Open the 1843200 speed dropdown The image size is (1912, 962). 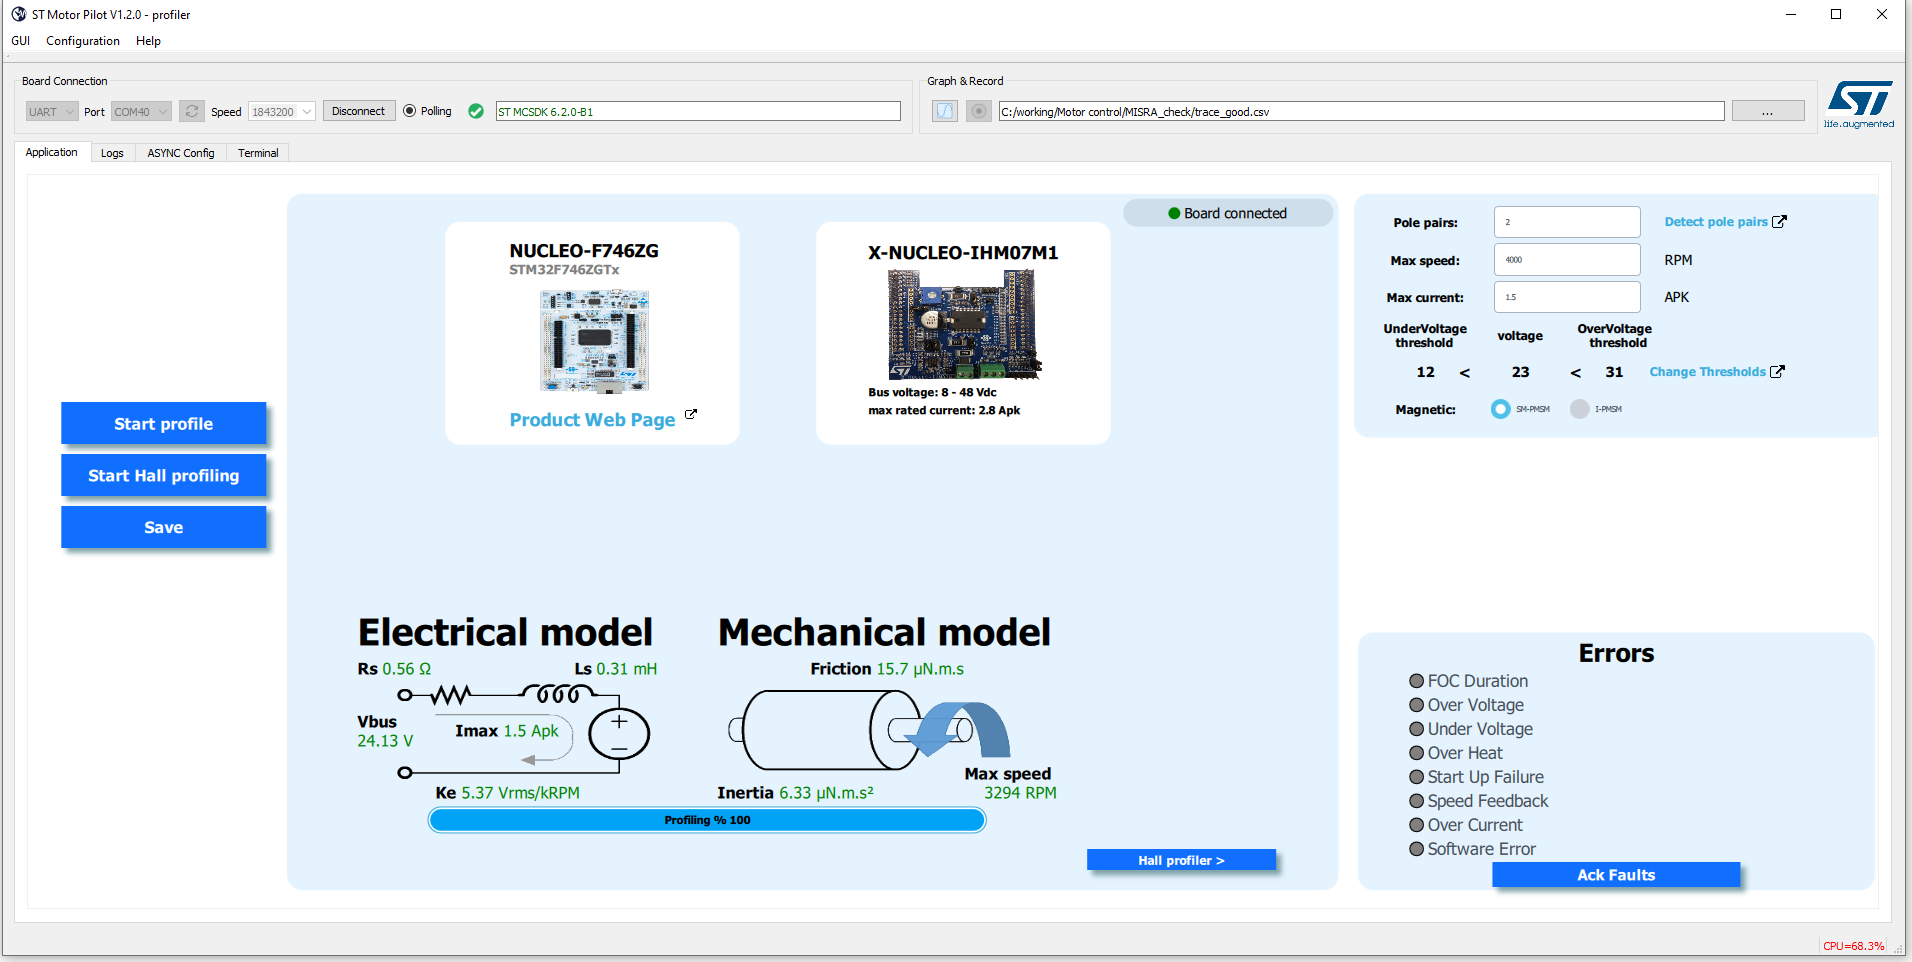pos(282,112)
